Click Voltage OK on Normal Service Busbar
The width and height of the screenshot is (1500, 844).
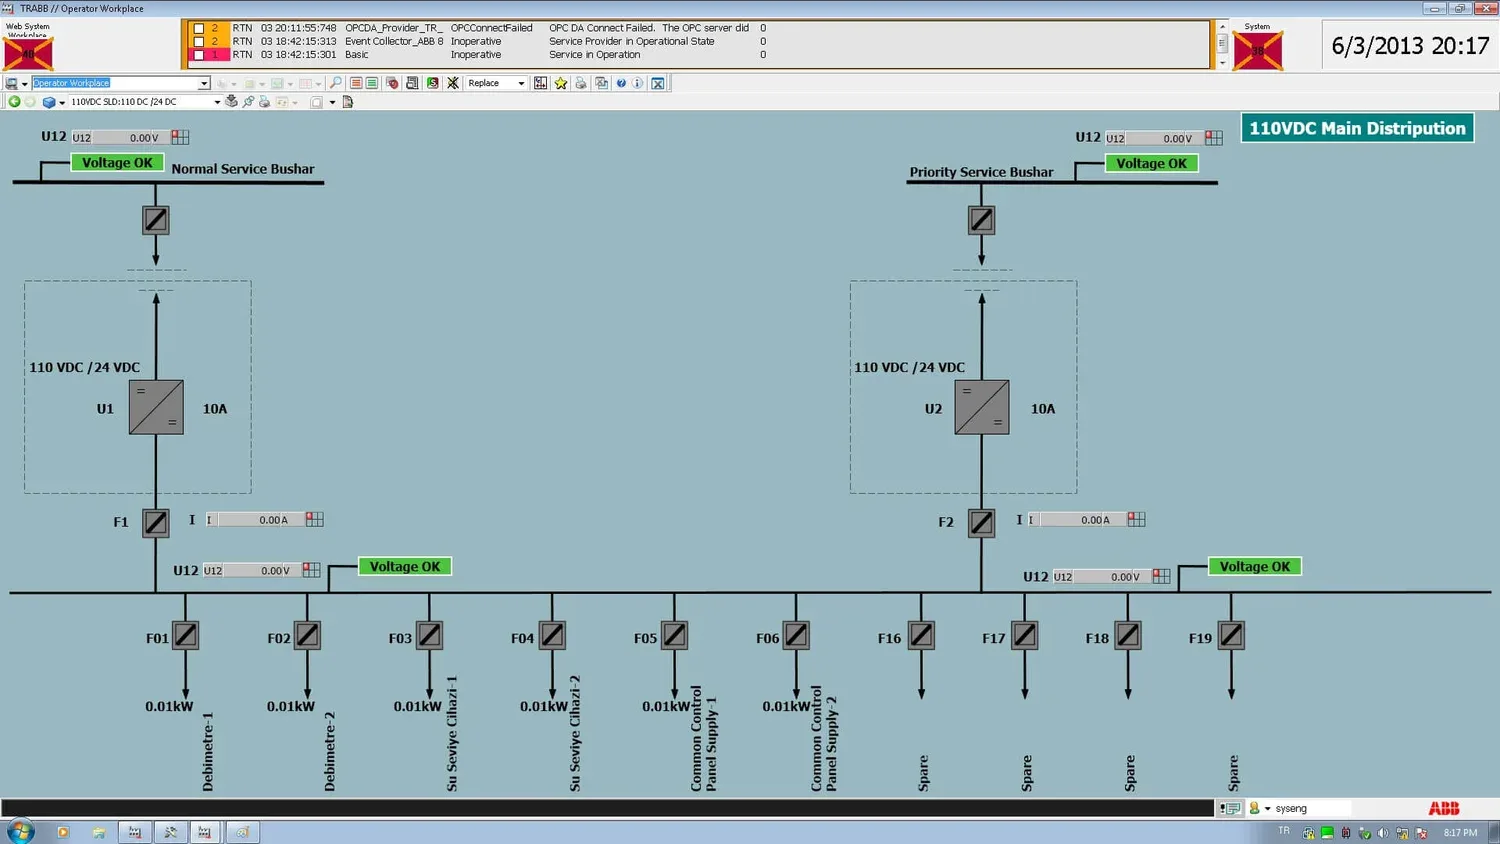117,163
